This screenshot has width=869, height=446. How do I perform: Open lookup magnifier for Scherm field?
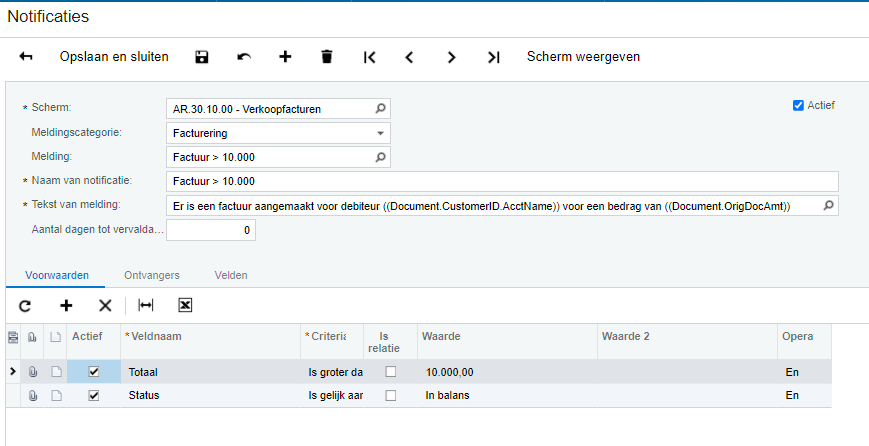click(380, 109)
